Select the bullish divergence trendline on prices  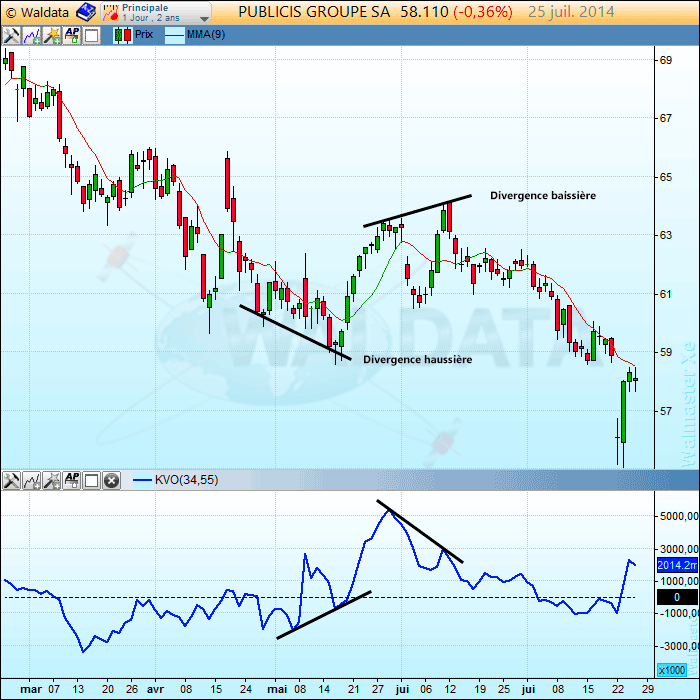tap(296, 332)
